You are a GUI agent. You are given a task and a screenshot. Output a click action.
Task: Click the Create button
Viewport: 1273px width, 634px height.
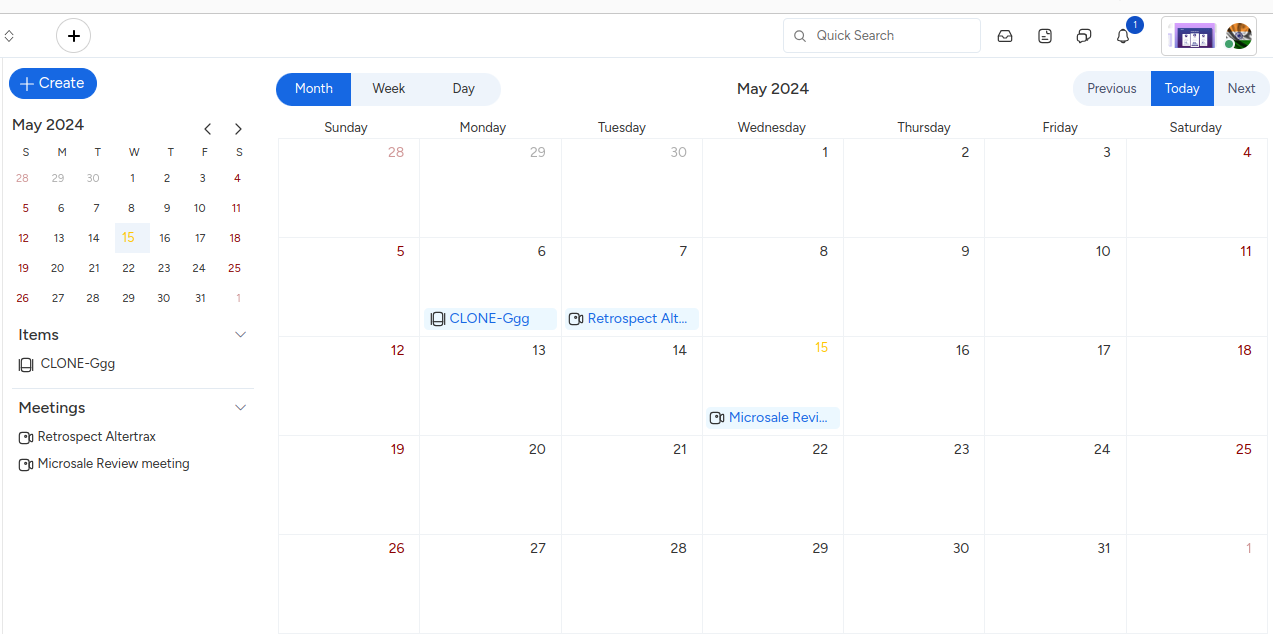point(53,84)
